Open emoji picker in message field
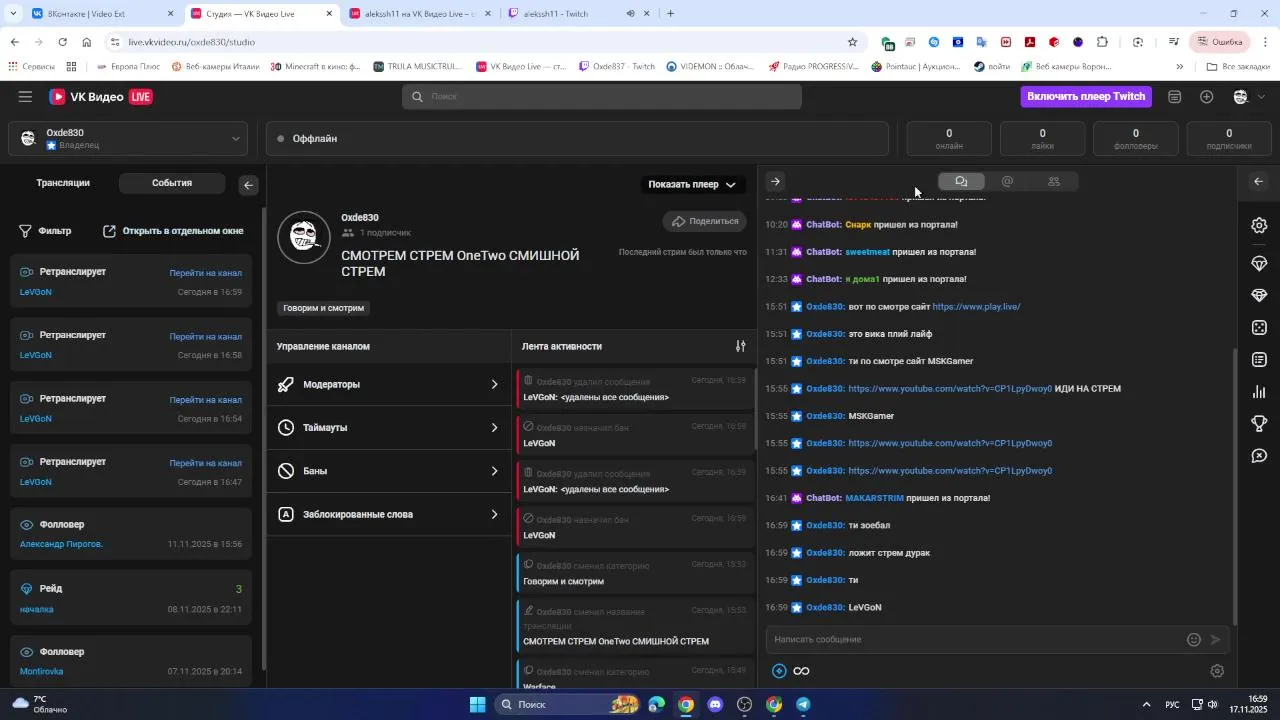The image size is (1280, 720). point(1193,640)
